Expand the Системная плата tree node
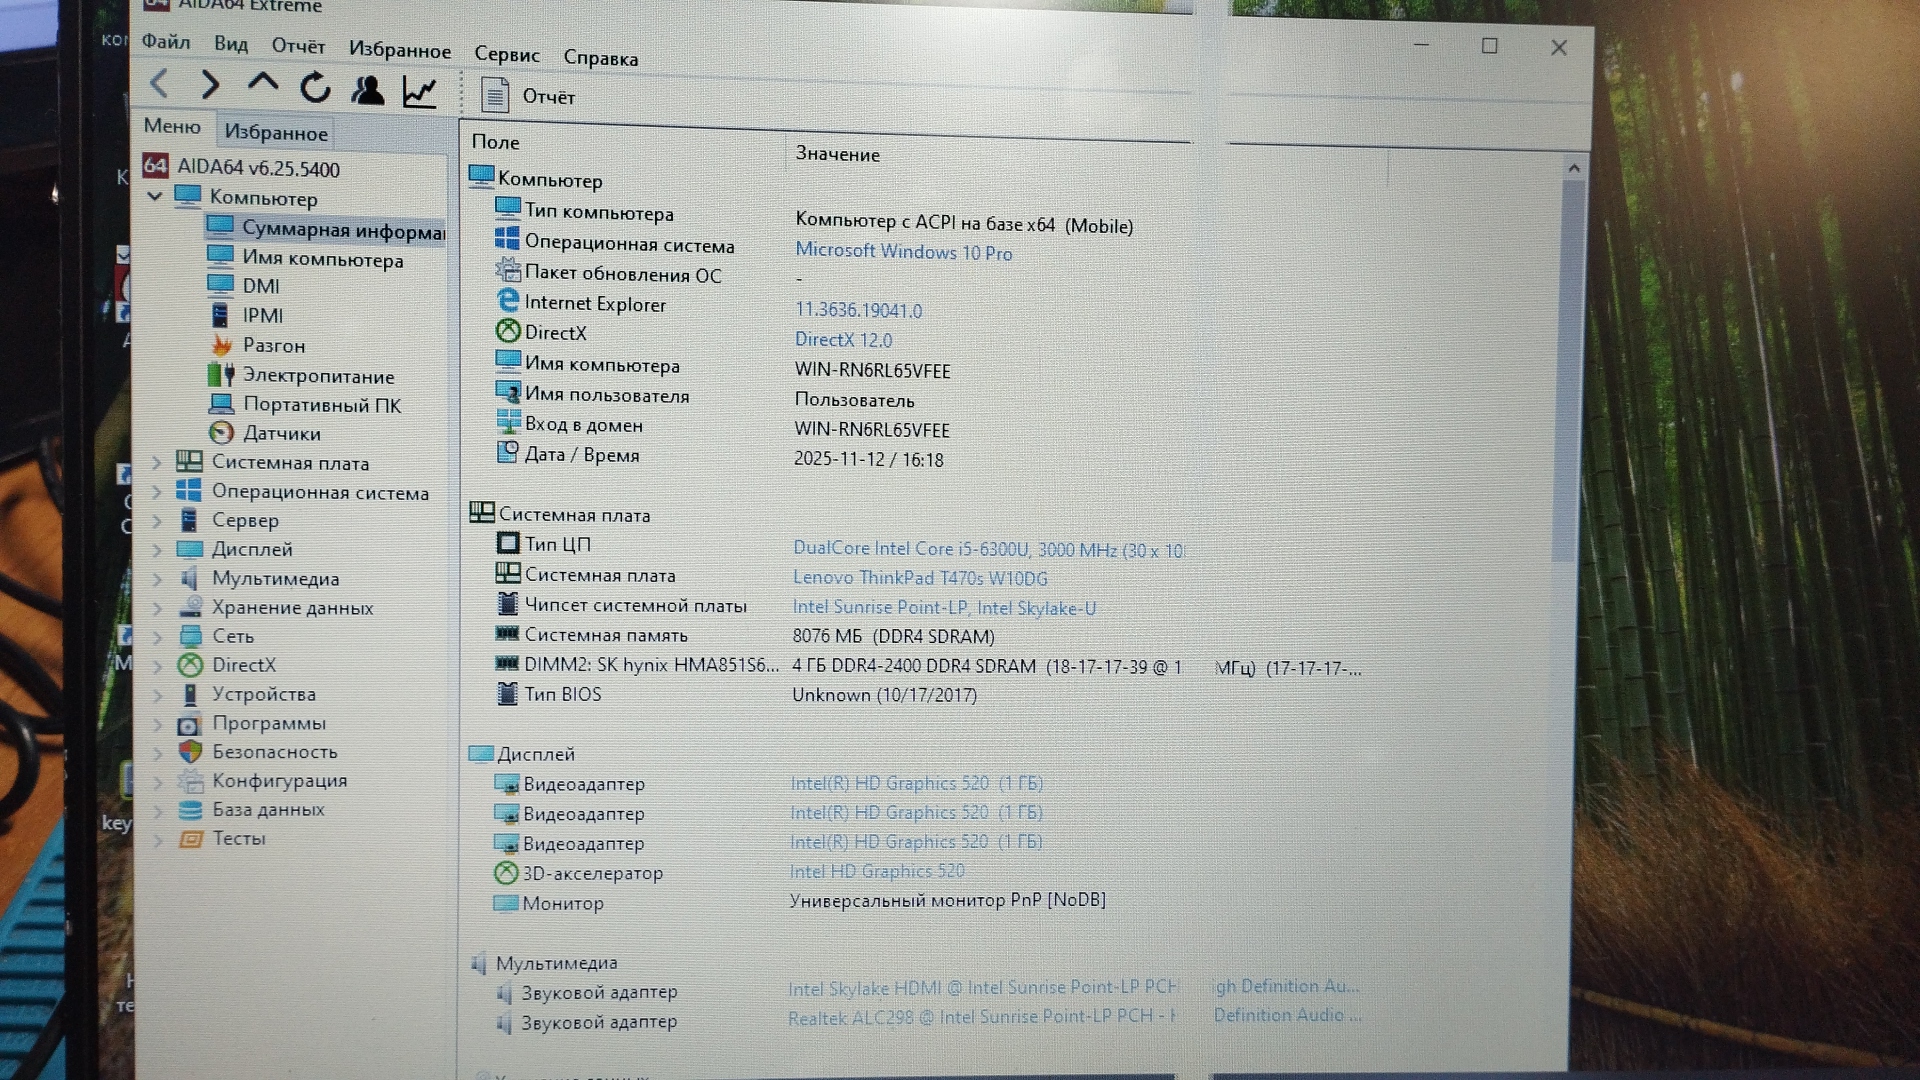Image resolution: width=1920 pixels, height=1080 pixels. (x=157, y=463)
